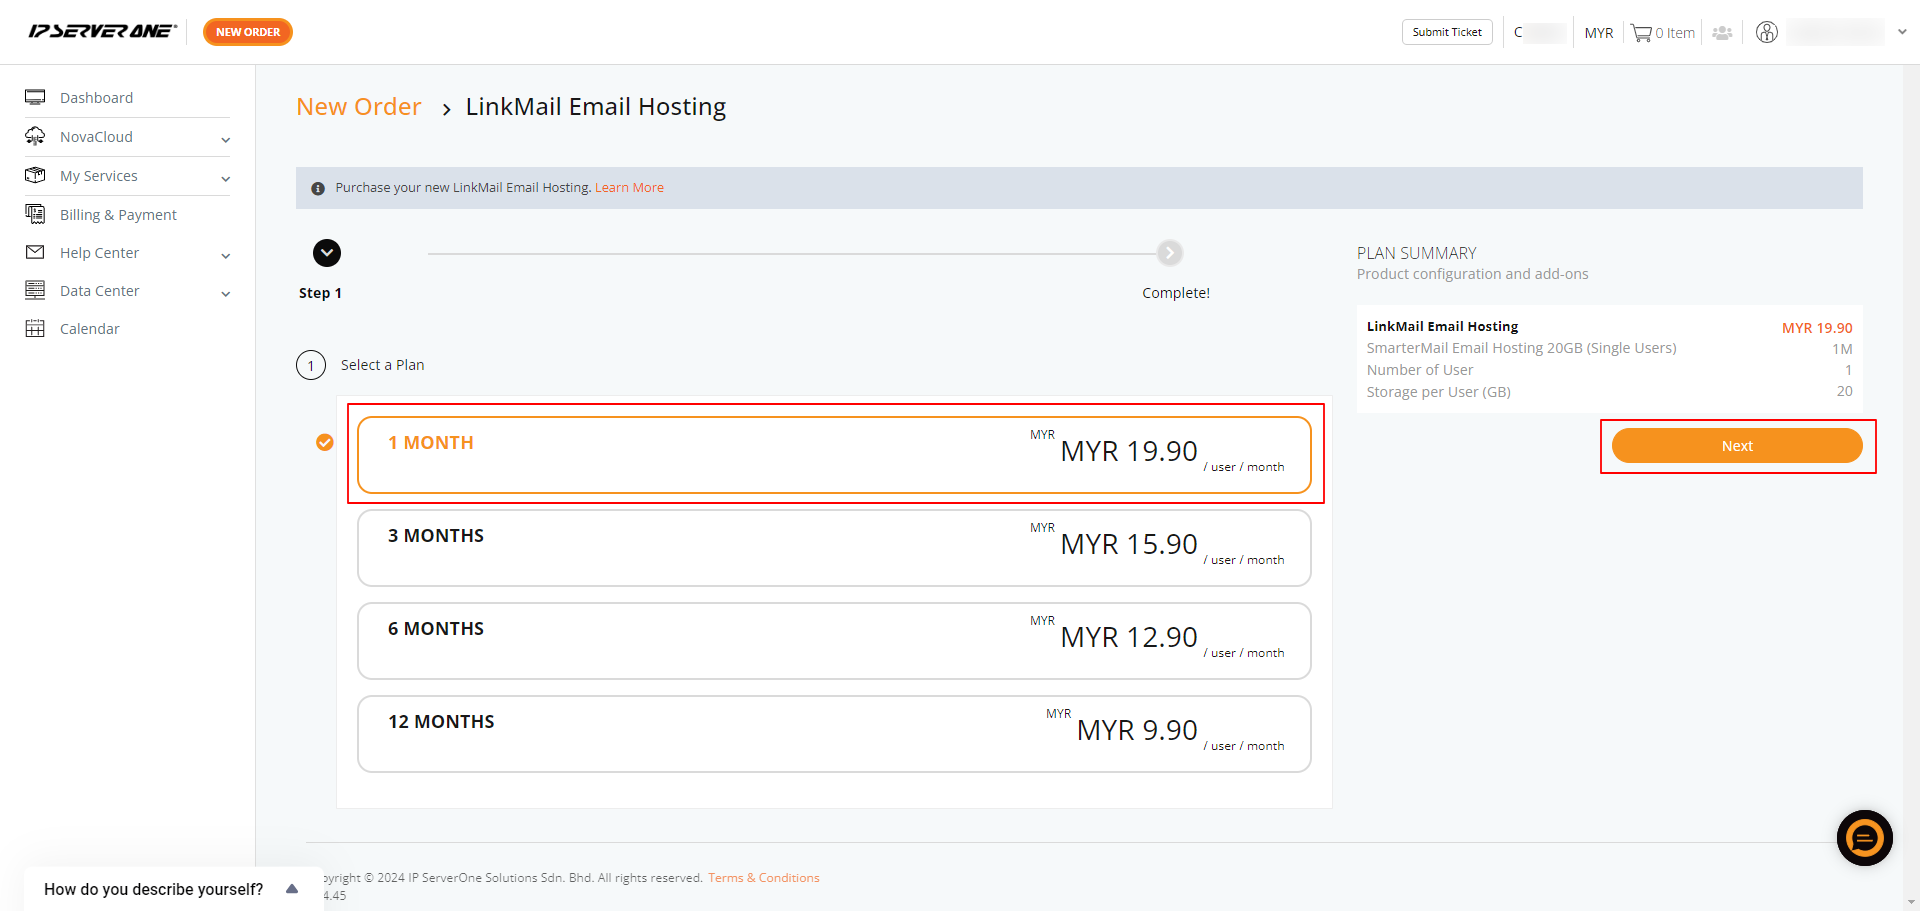Open the NovaCloud menu item
This screenshot has width=1920, height=911.
click(x=96, y=137)
